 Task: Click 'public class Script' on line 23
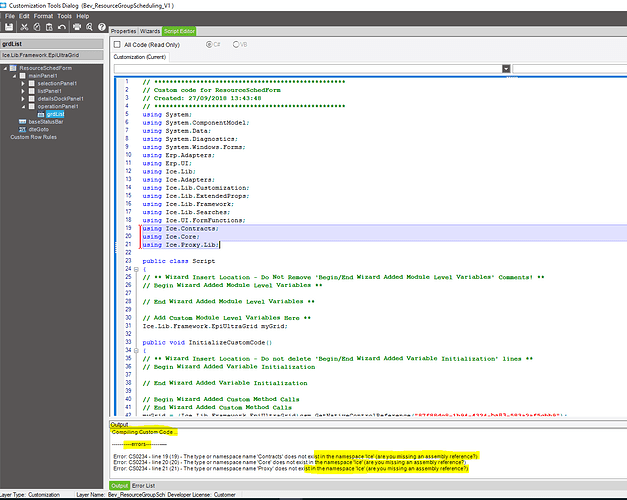coord(179,261)
